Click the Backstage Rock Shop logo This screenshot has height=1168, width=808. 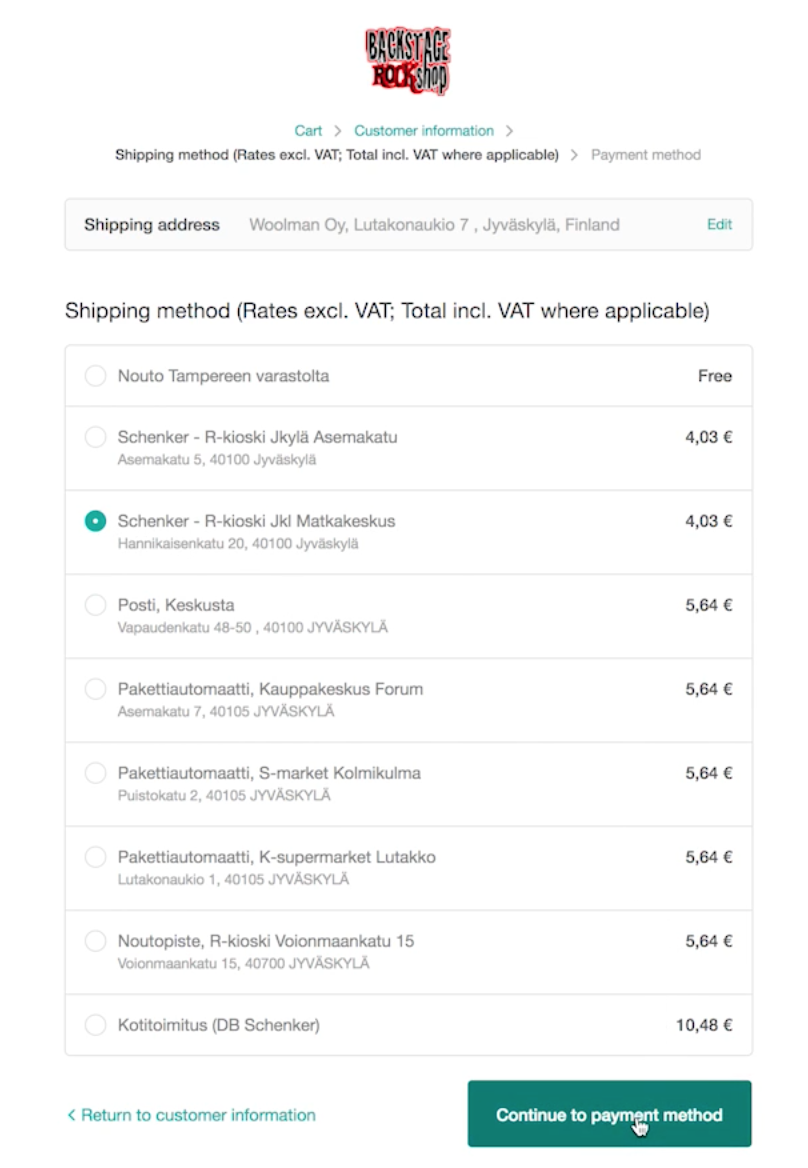(x=408, y=60)
